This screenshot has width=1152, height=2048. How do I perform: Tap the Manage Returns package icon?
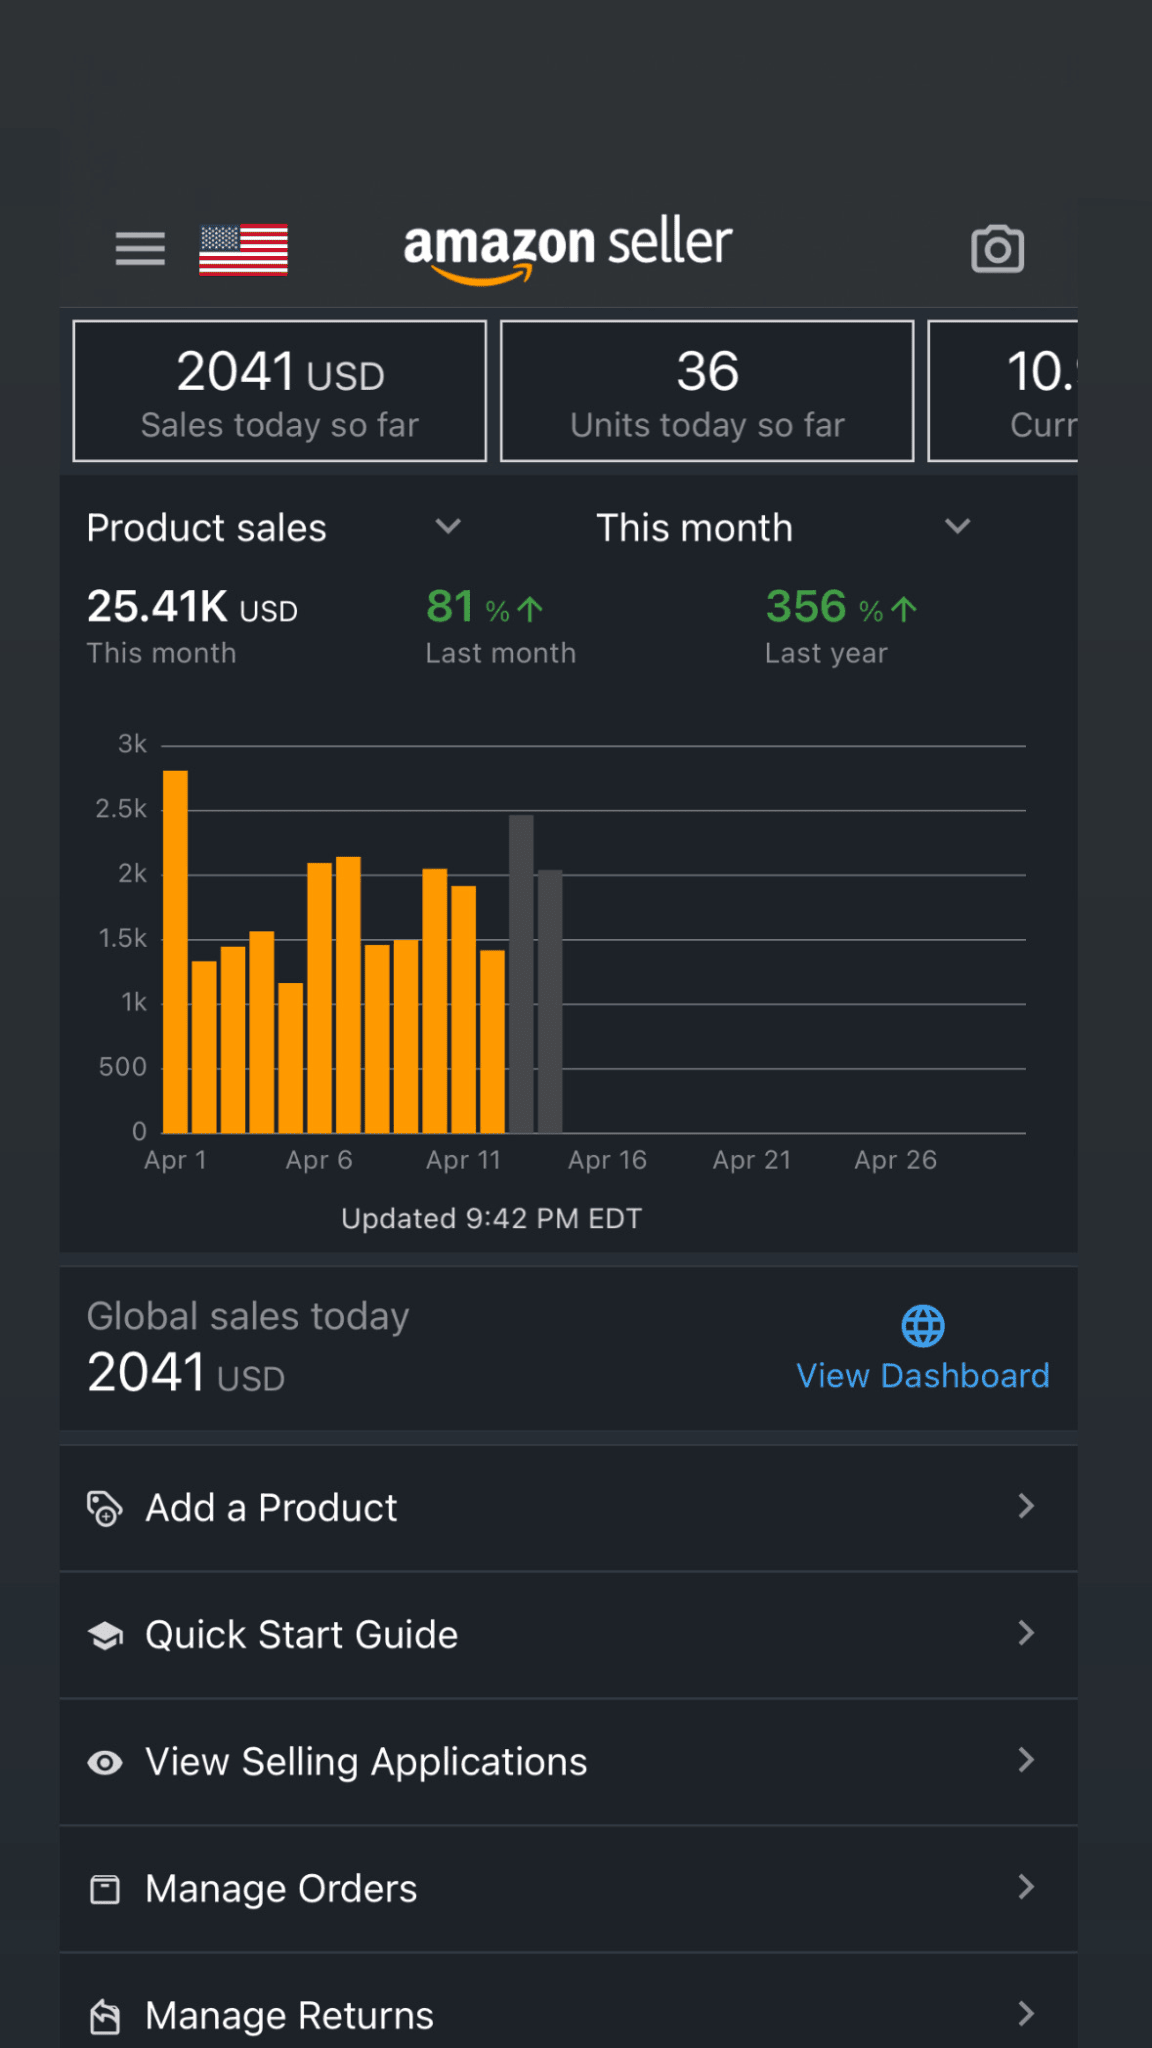pos(105,2016)
